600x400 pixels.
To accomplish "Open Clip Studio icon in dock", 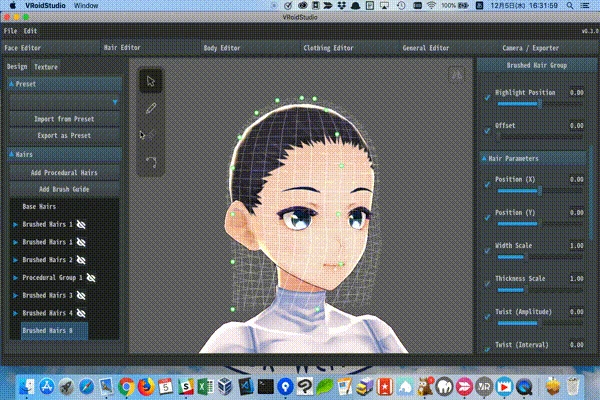I will coord(305,387).
